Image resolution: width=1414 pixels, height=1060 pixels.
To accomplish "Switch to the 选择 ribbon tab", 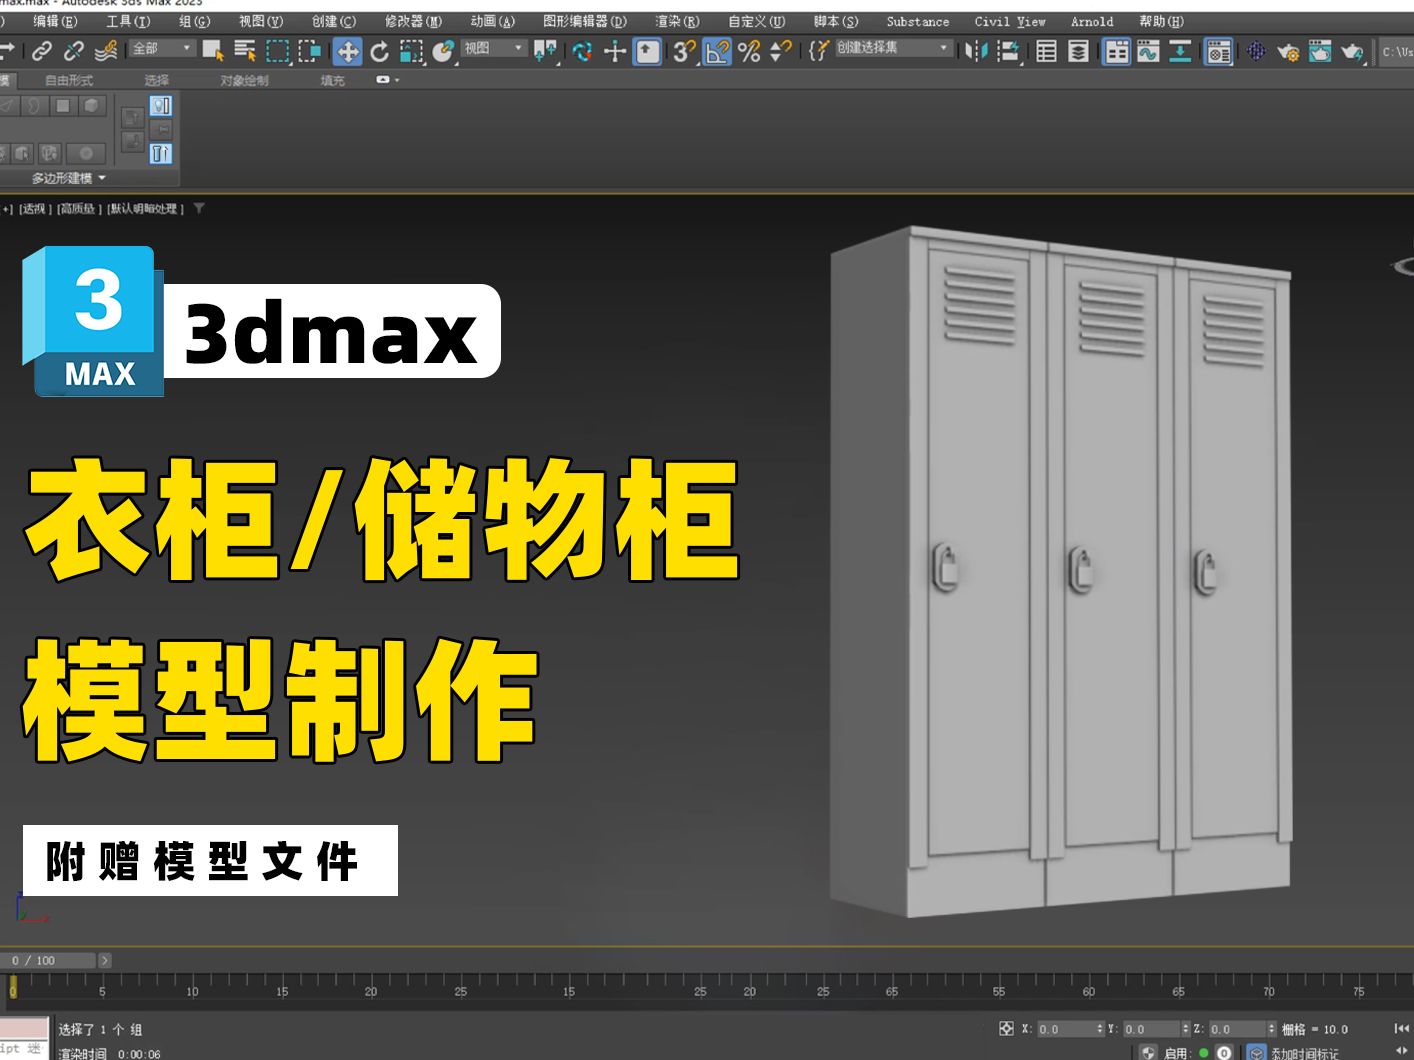I will pos(156,80).
